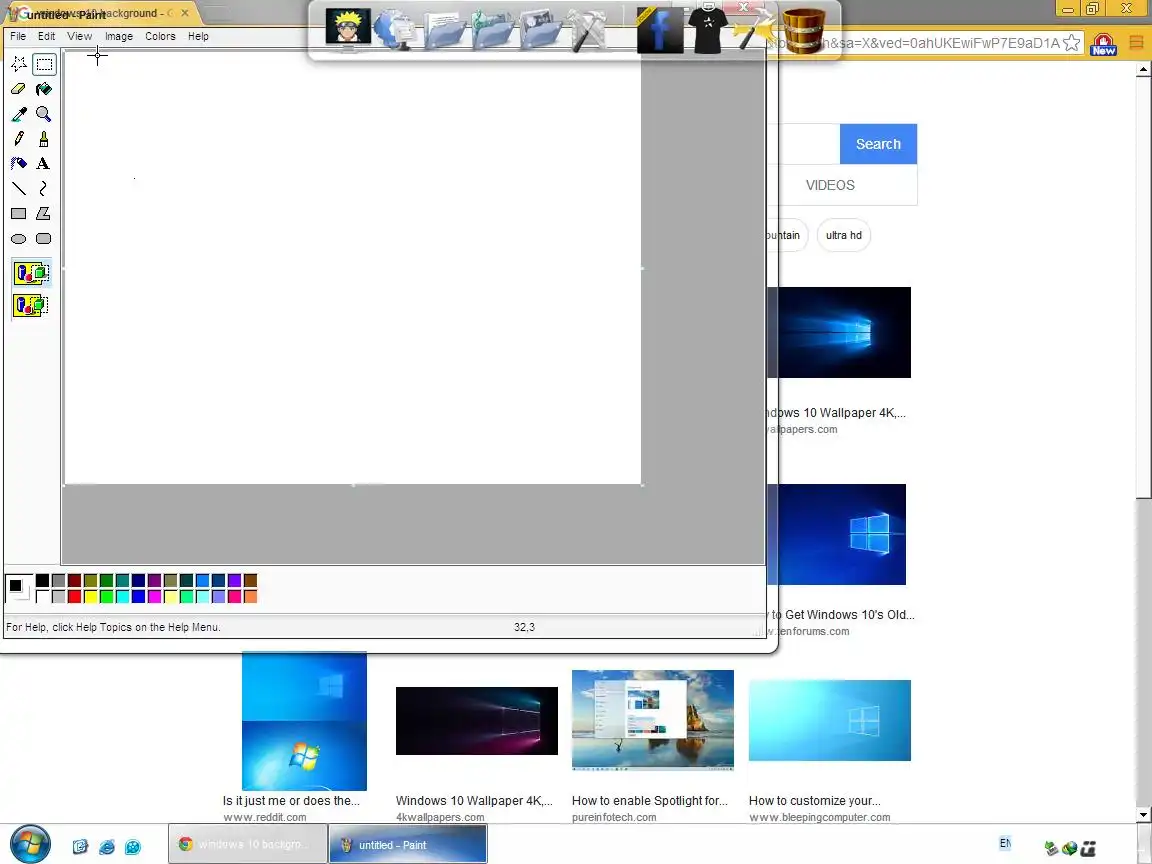Open the Image menu
The width and height of the screenshot is (1152, 864).
(118, 36)
